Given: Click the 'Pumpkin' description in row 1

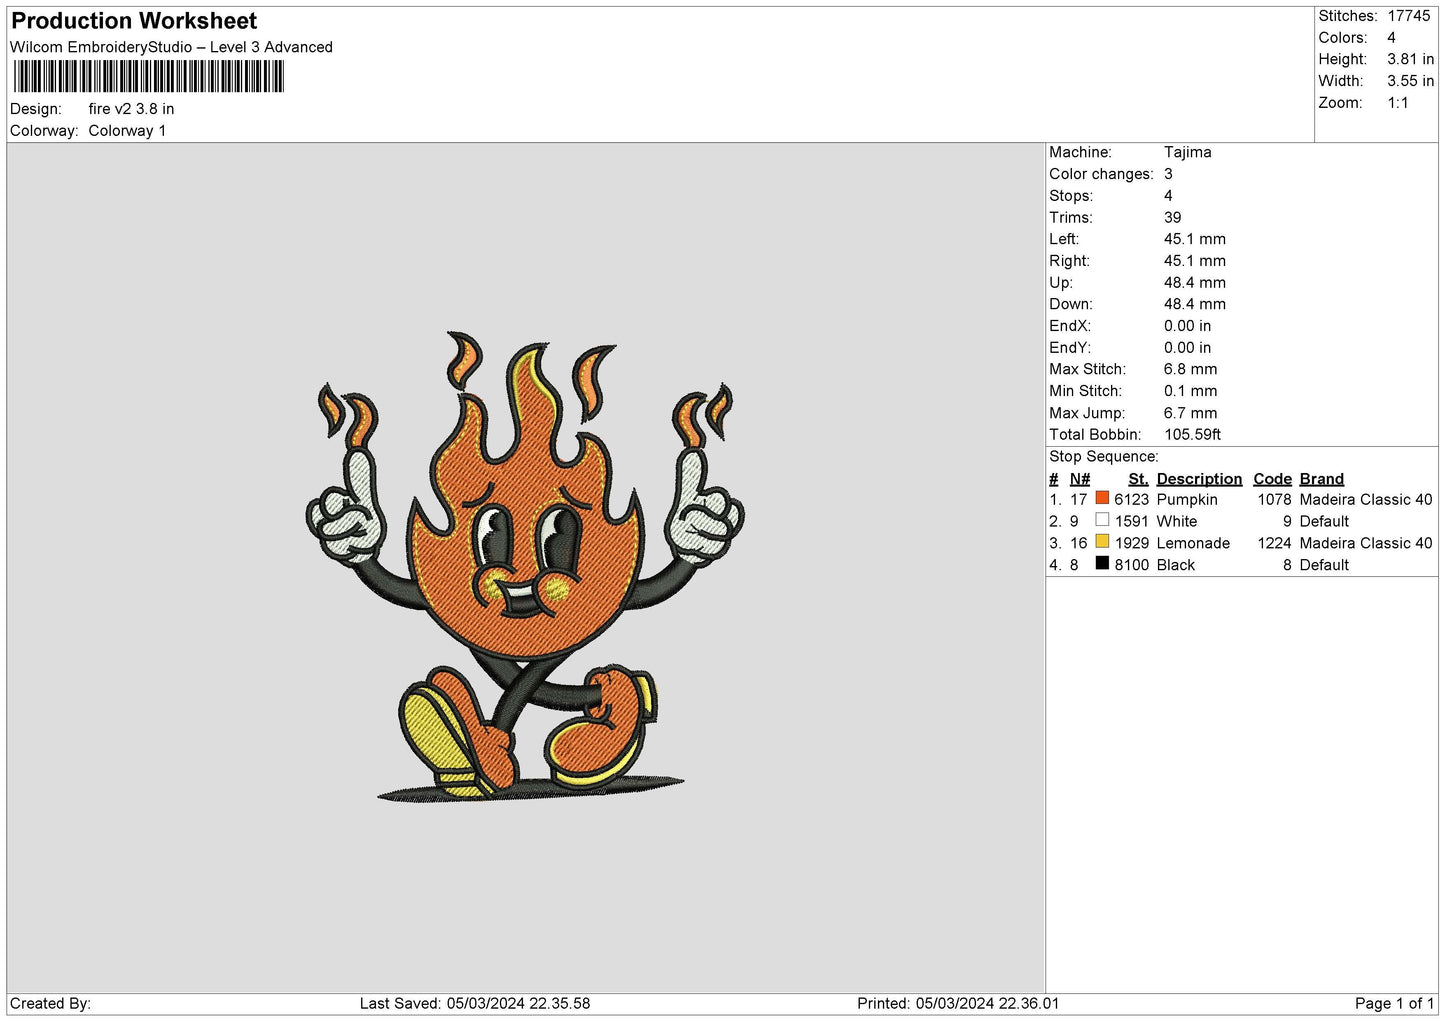Looking at the screenshot, I should point(1187,499).
